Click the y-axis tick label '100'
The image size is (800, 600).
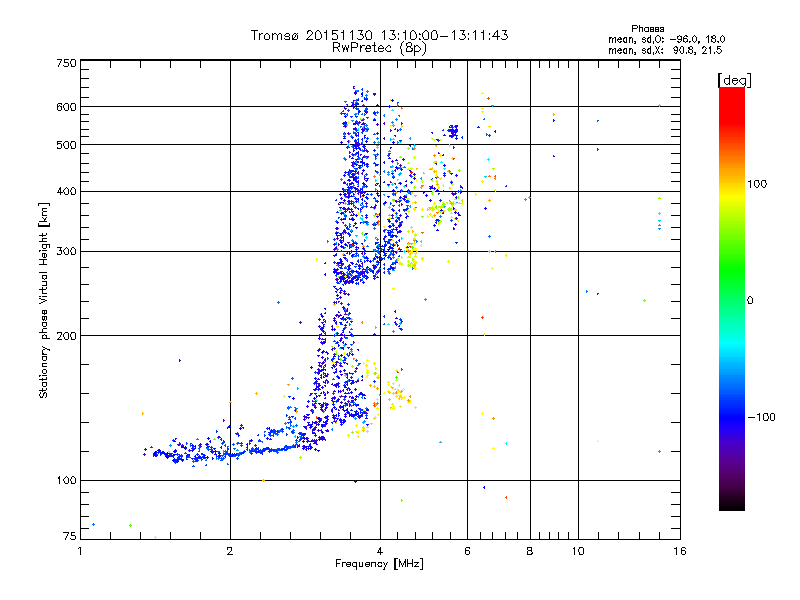coord(67,481)
